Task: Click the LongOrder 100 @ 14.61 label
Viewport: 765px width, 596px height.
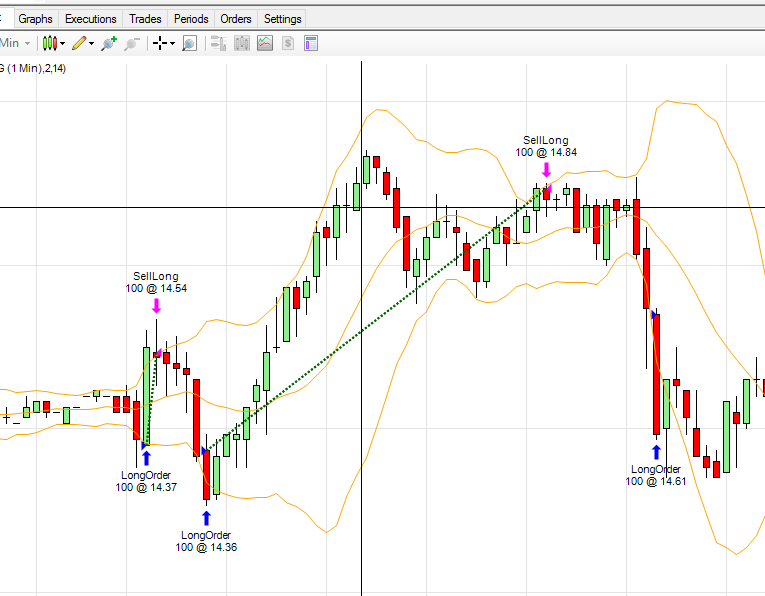Action: click(656, 475)
